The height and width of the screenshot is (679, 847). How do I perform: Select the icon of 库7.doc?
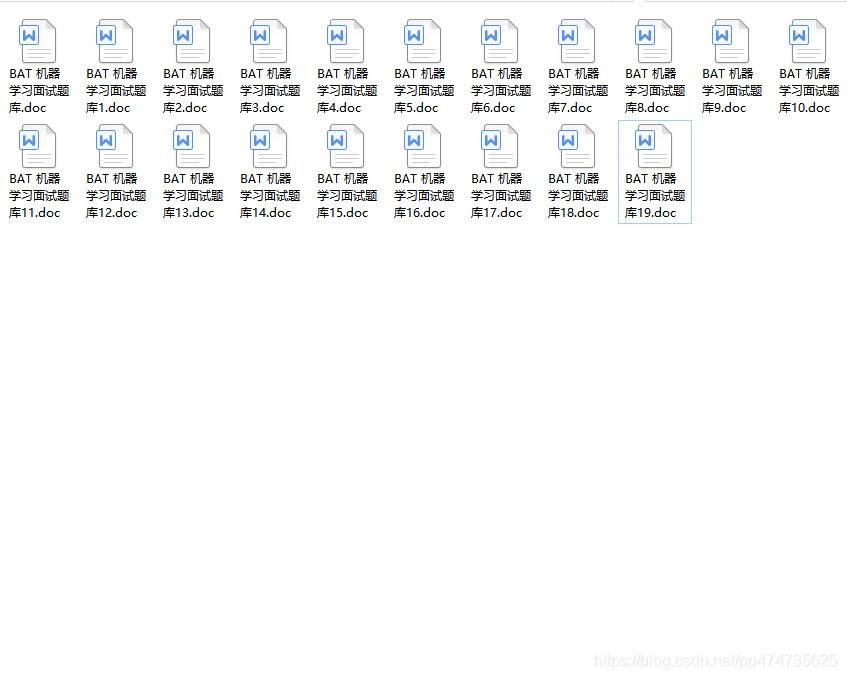[576, 41]
